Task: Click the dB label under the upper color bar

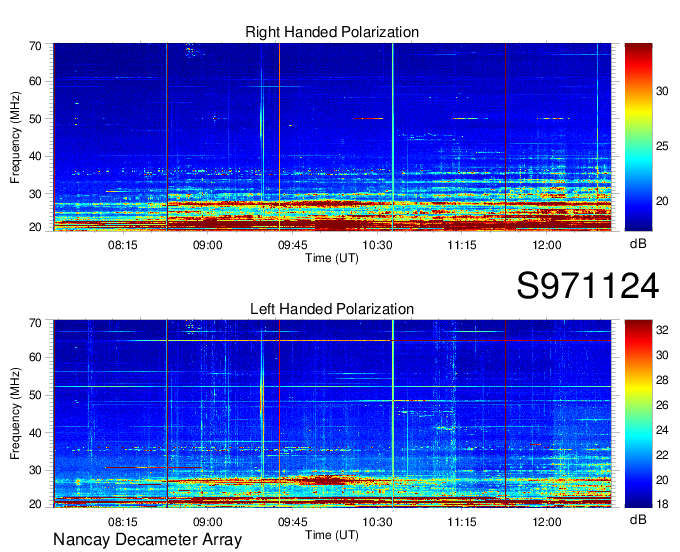Action: tap(638, 244)
